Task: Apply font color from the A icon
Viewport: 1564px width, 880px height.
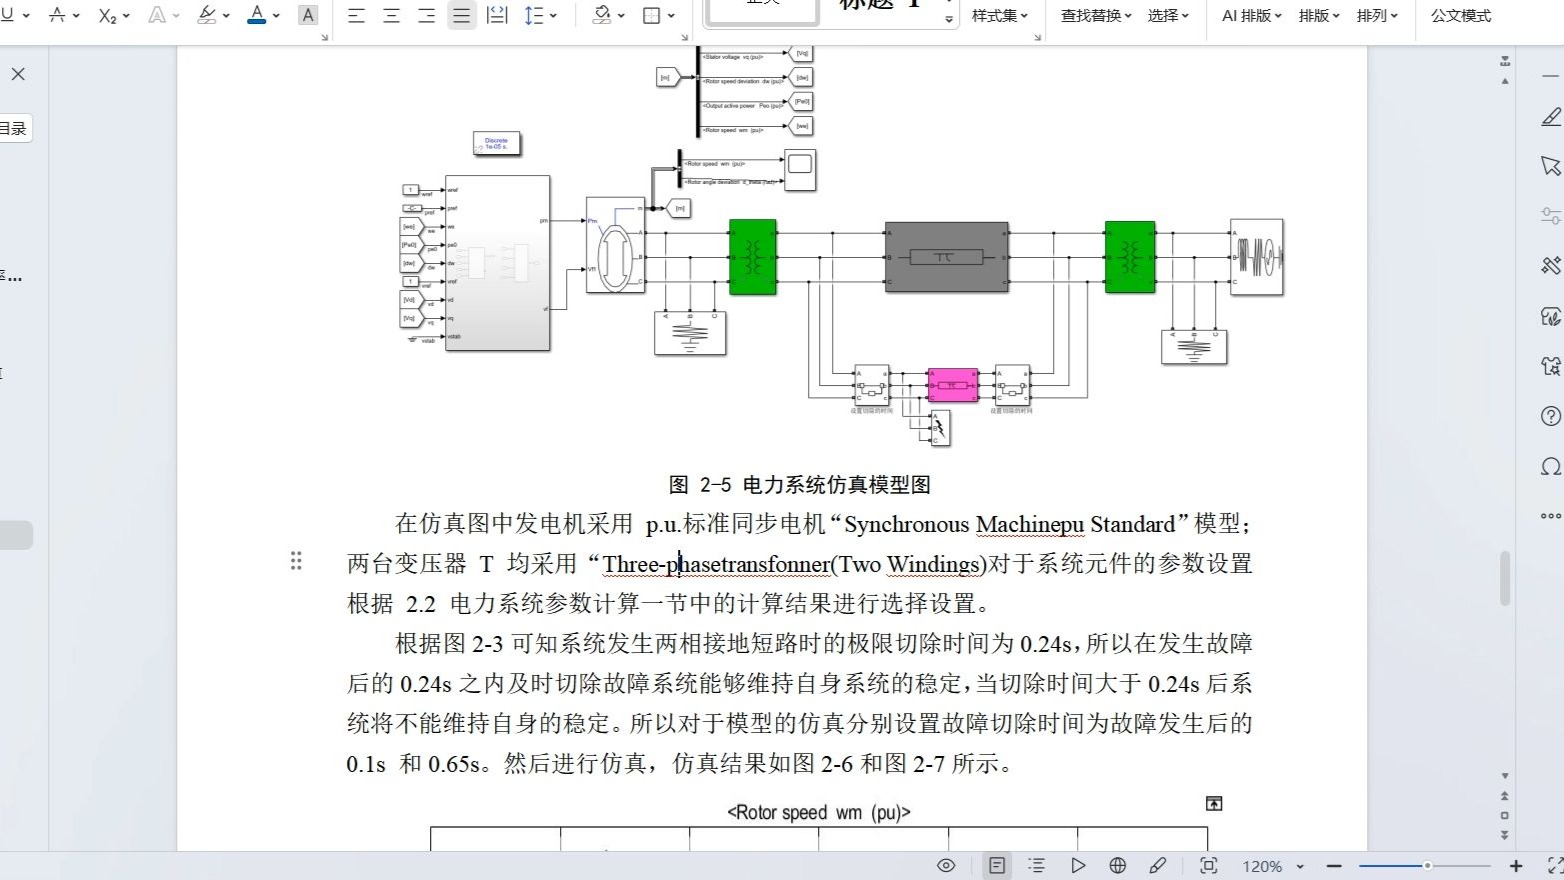Action: (x=256, y=15)
